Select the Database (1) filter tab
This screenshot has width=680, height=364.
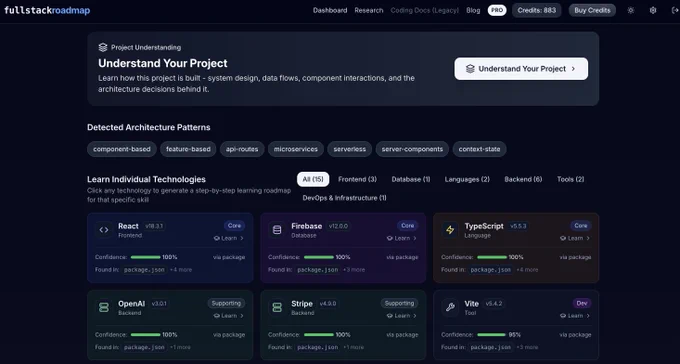point(411,179)
